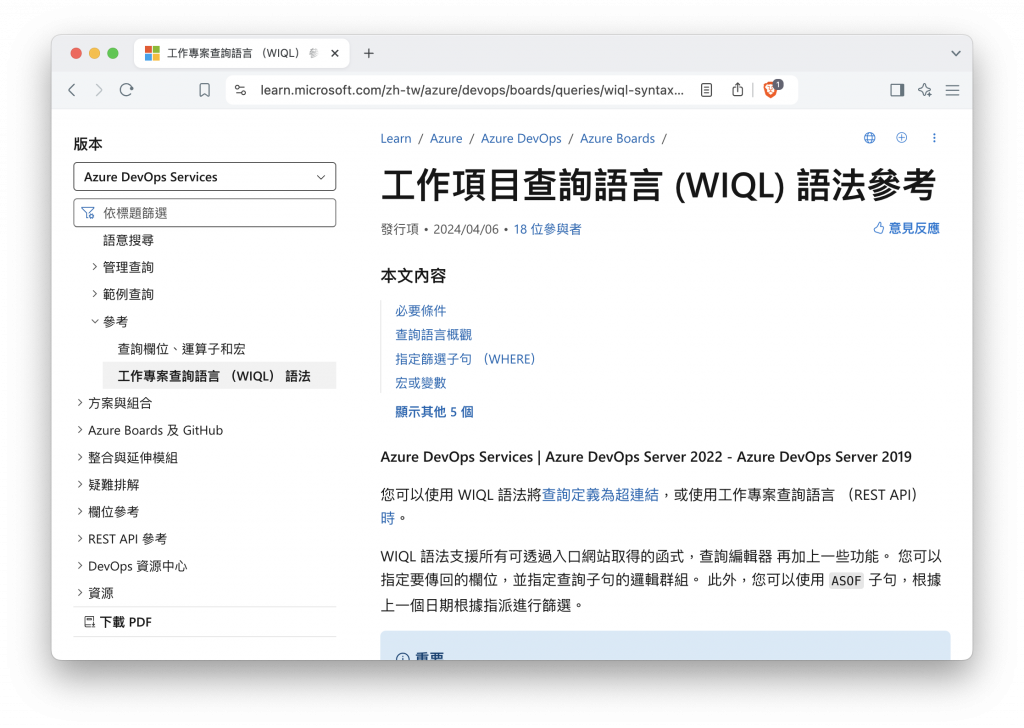The height and width of the screenshot is (728, 1024).
Task: Expand Azure Boards 及 GitHub section
Action: 80,430
